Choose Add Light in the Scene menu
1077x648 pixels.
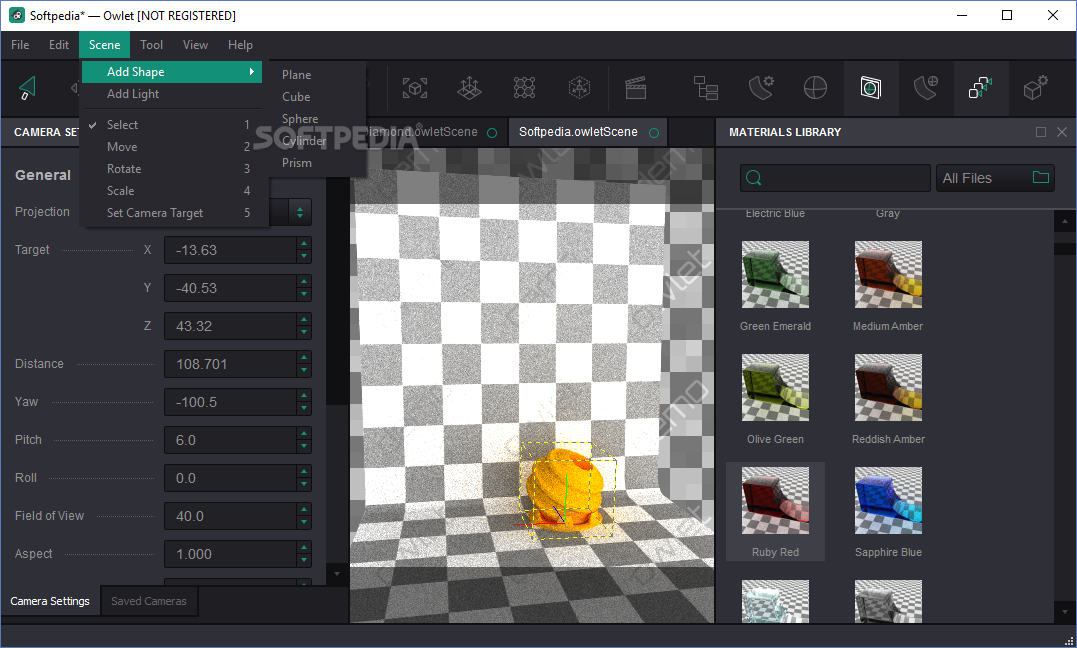pyautogui.click(x=172, y=94)
